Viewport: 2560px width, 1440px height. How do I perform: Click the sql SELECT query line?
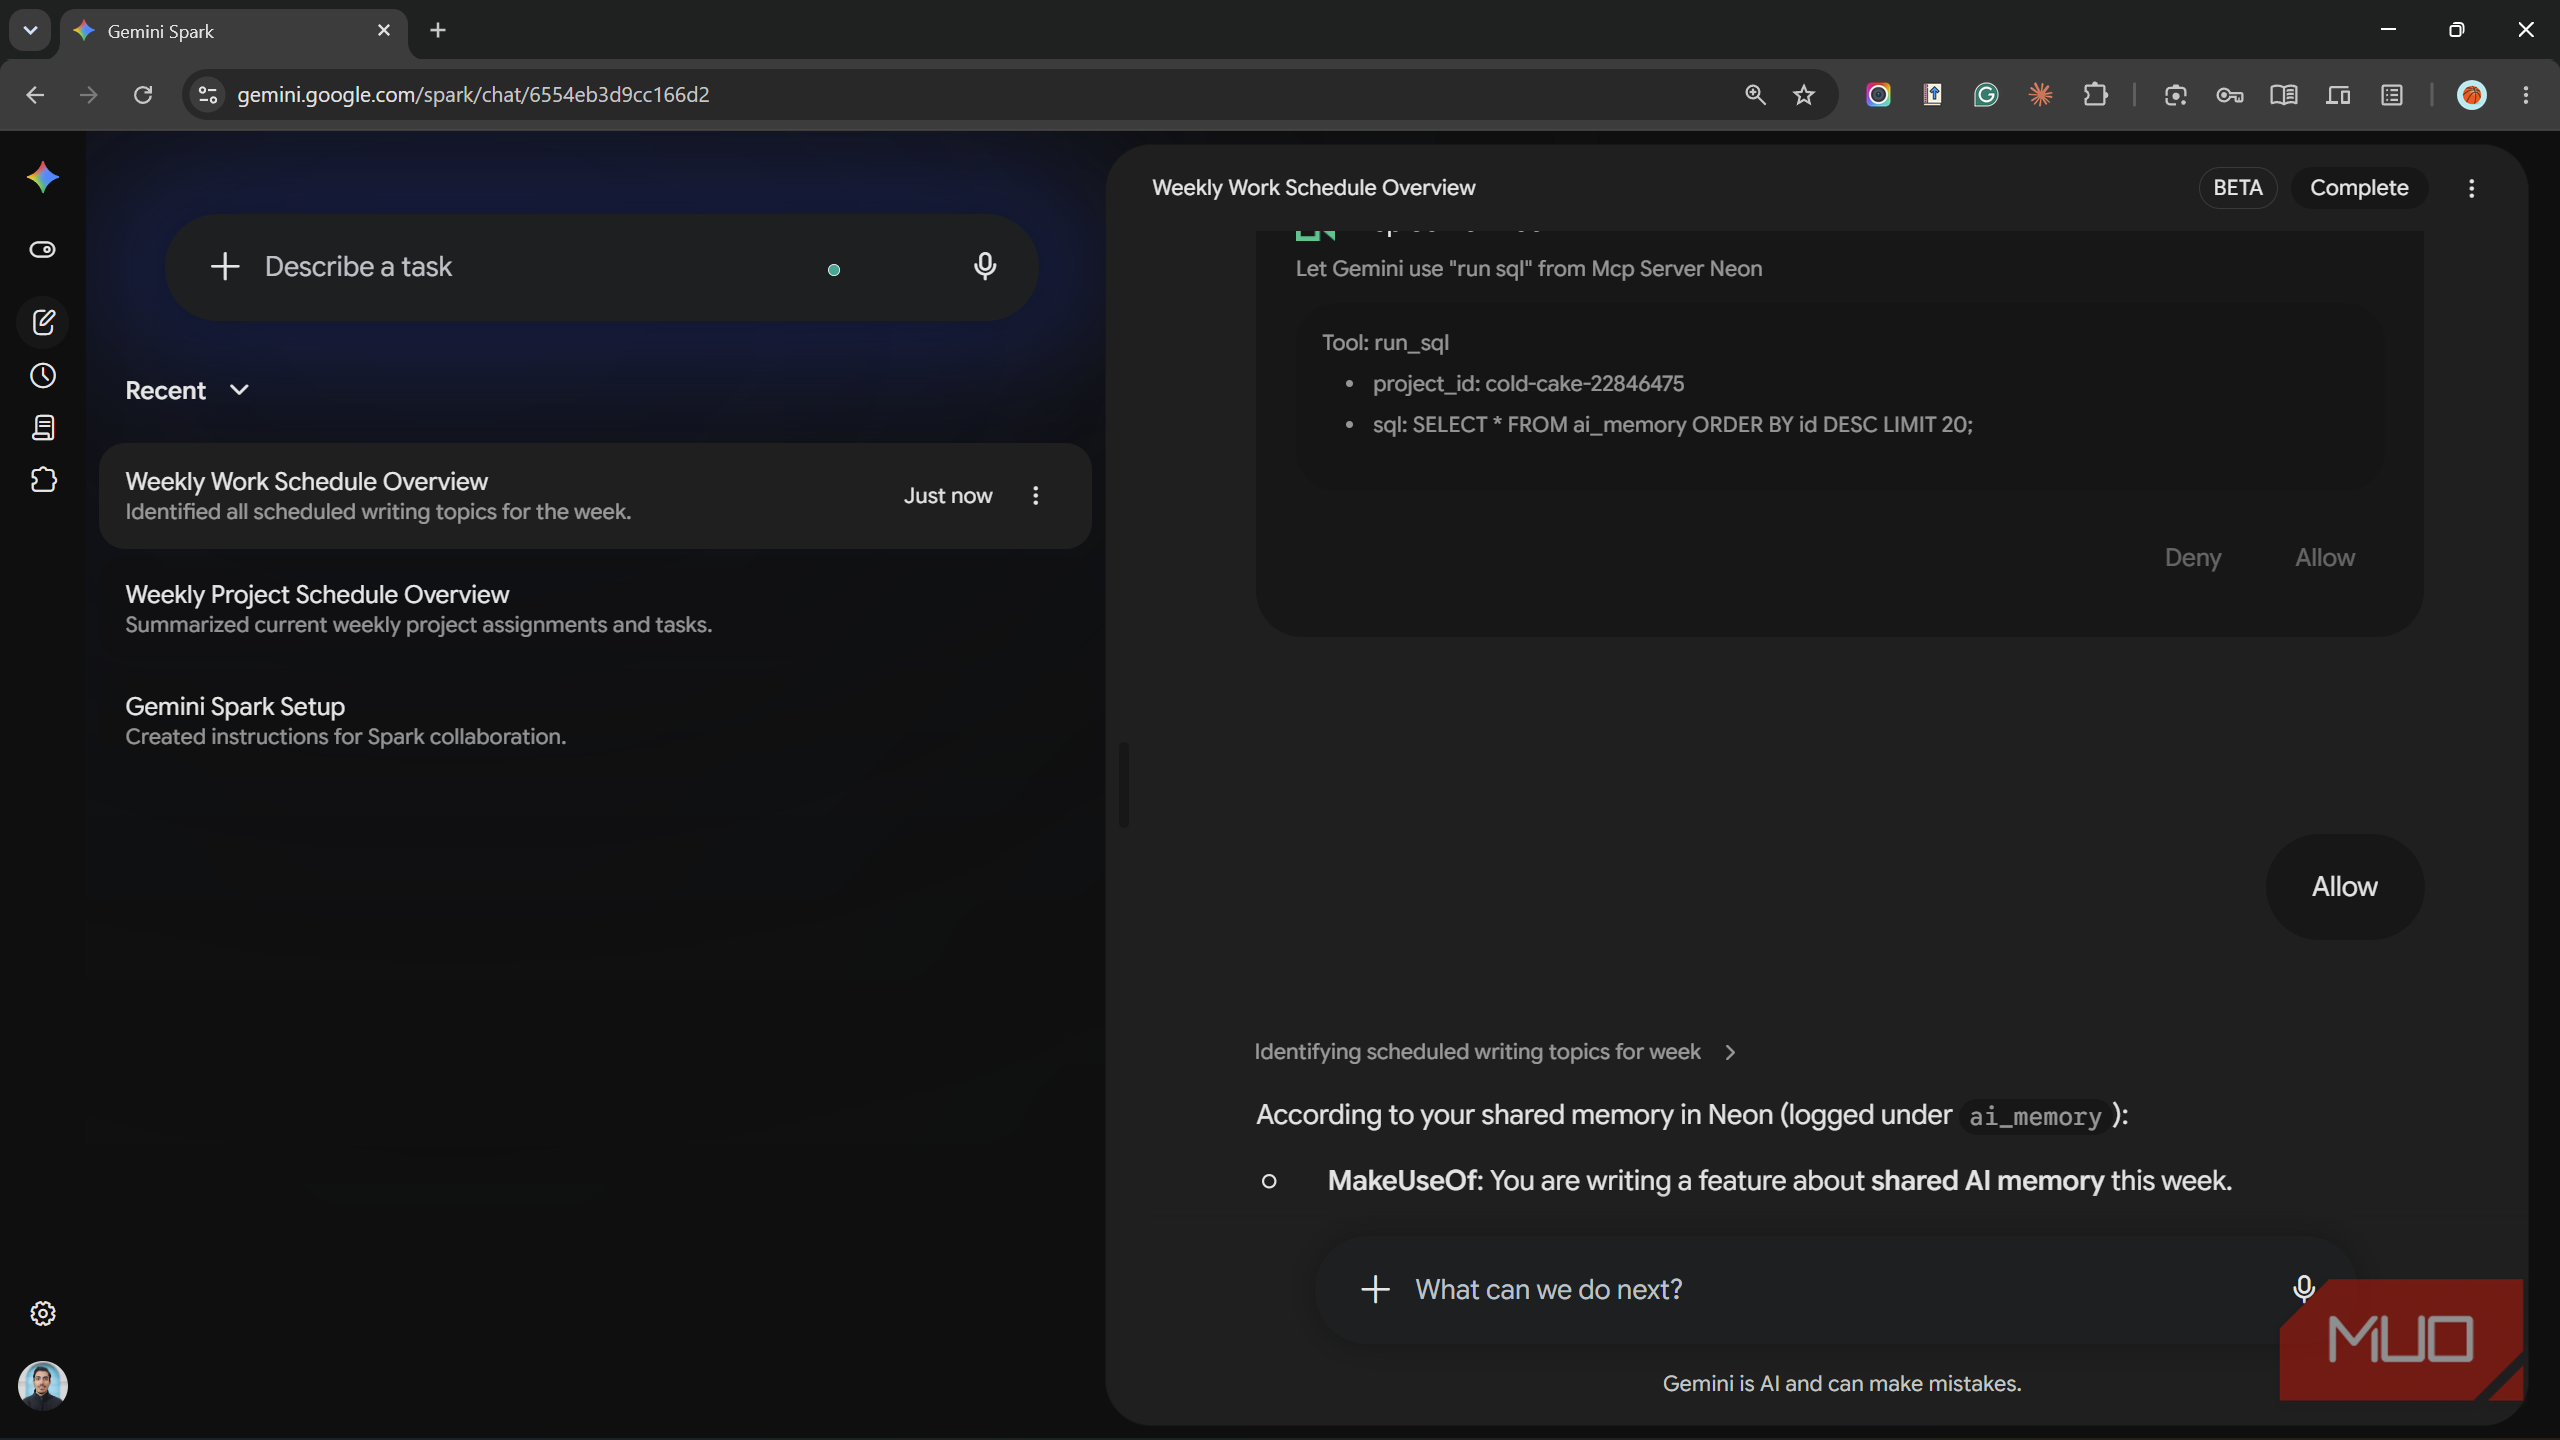[1672, 425]
